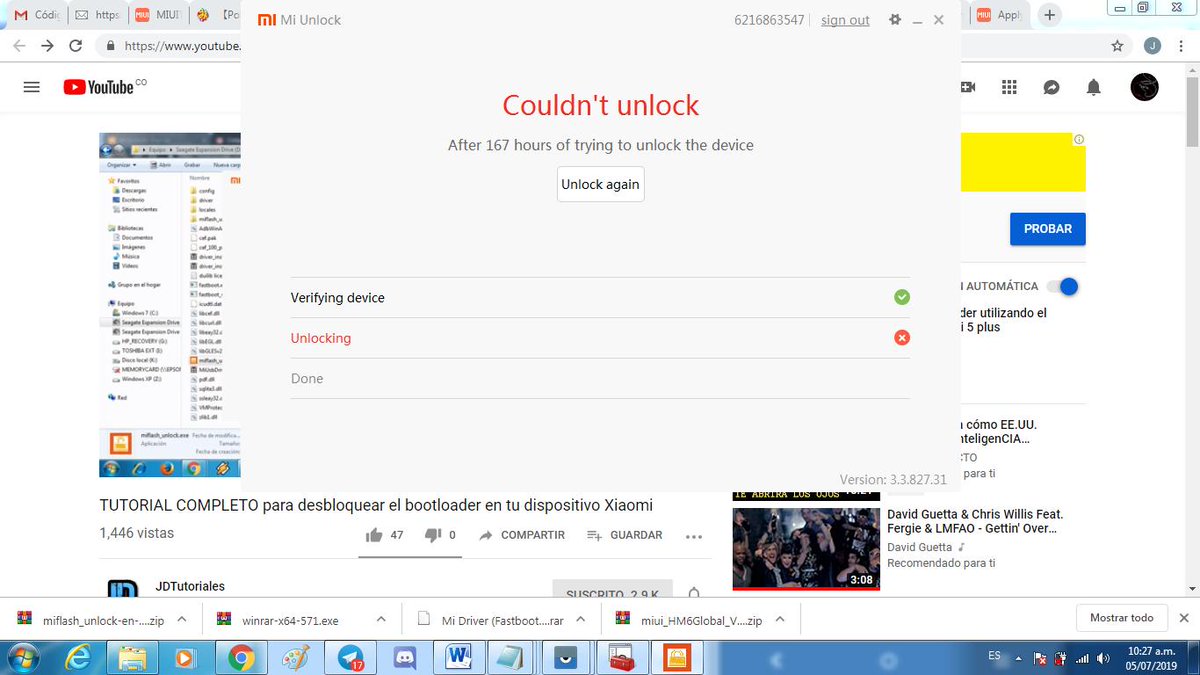Click the JDTutoriales channel avatar
Image resolution: width=1200 pixels, height=675 pixels.
pos(123,588)
